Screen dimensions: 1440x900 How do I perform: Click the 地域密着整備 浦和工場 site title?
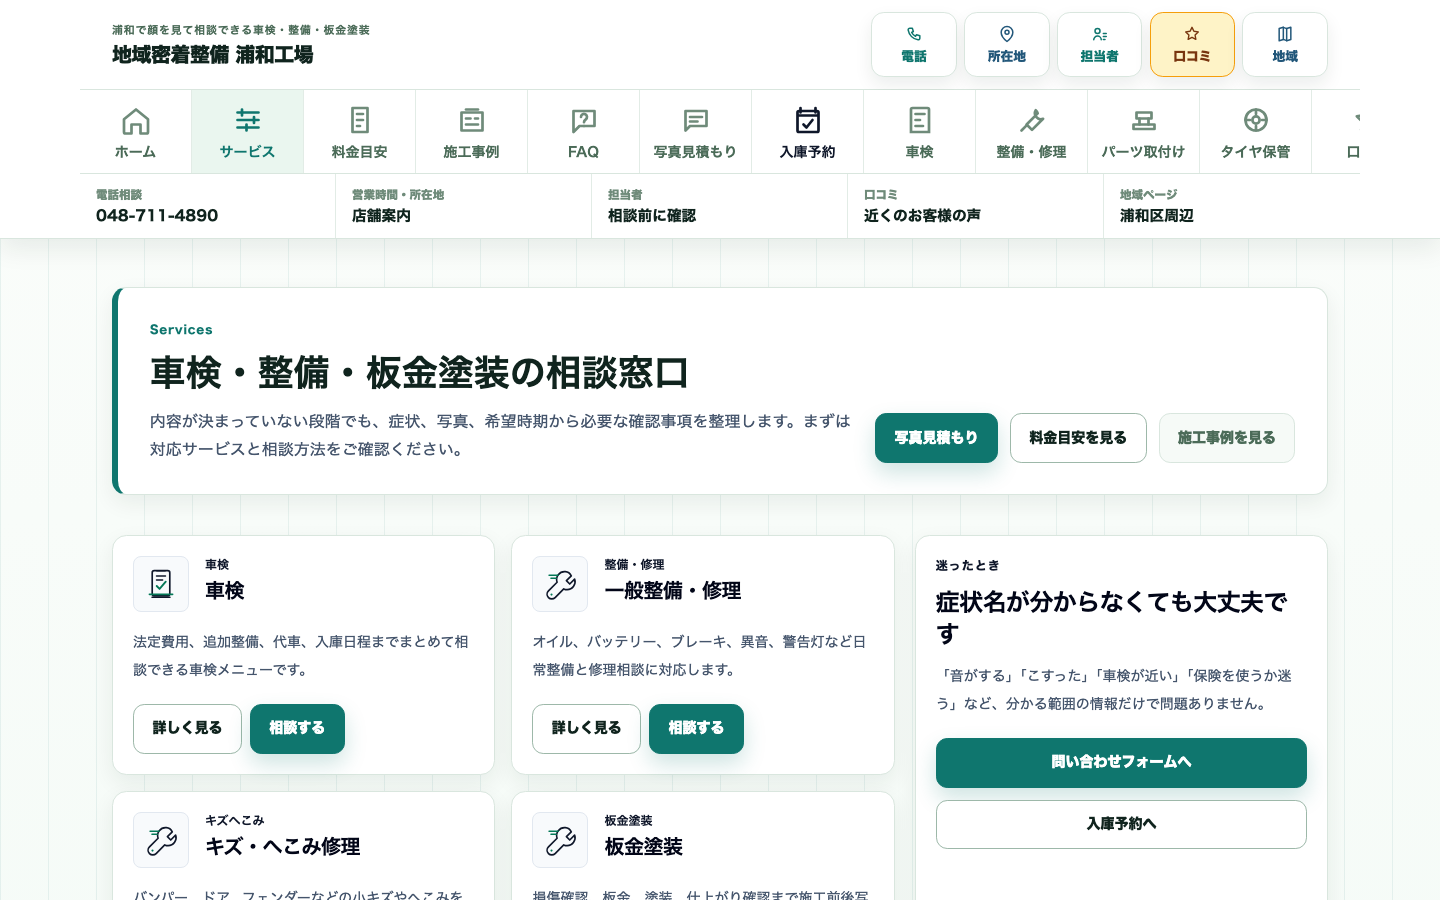point(212,55)
